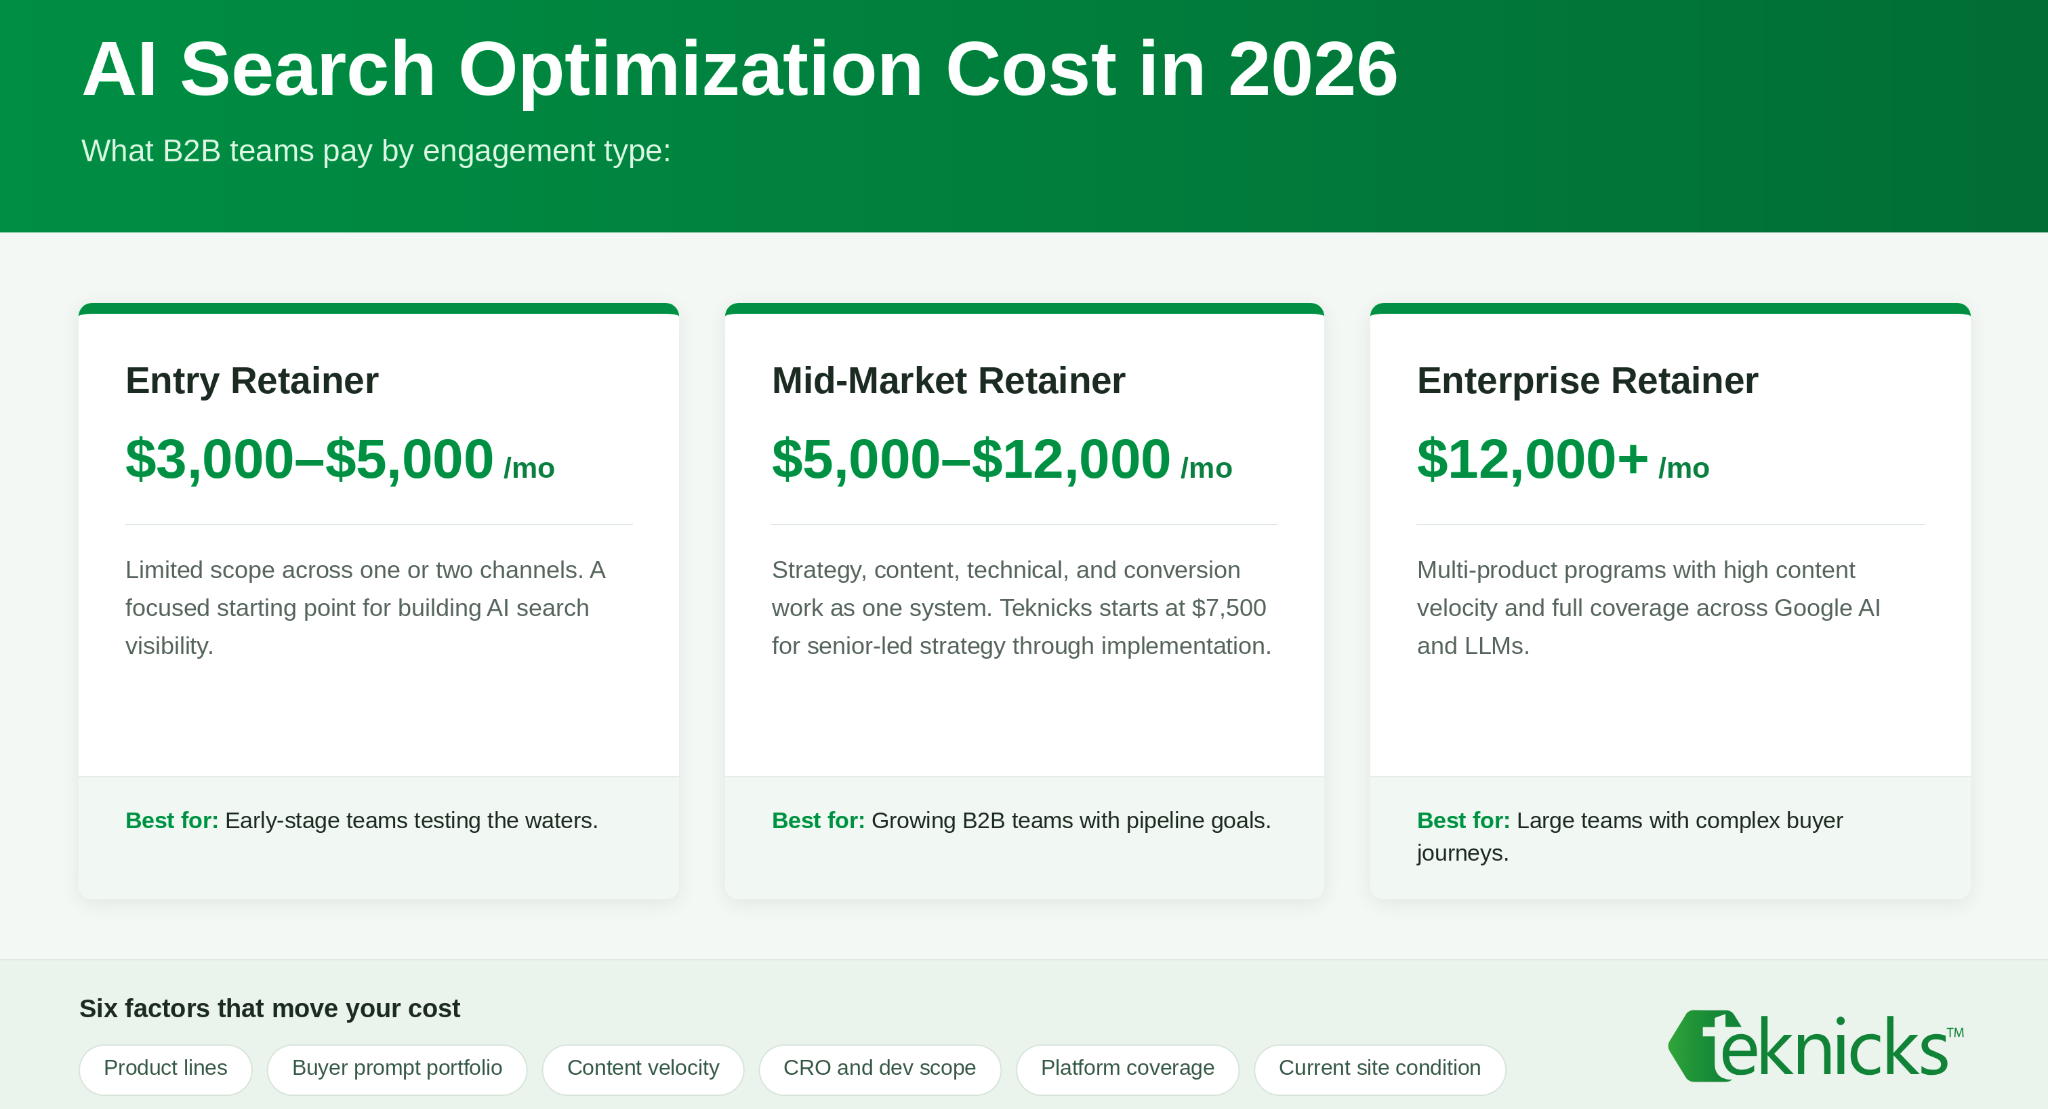
Task: Click the Content velocity pill
Action: pos(643,1069)
